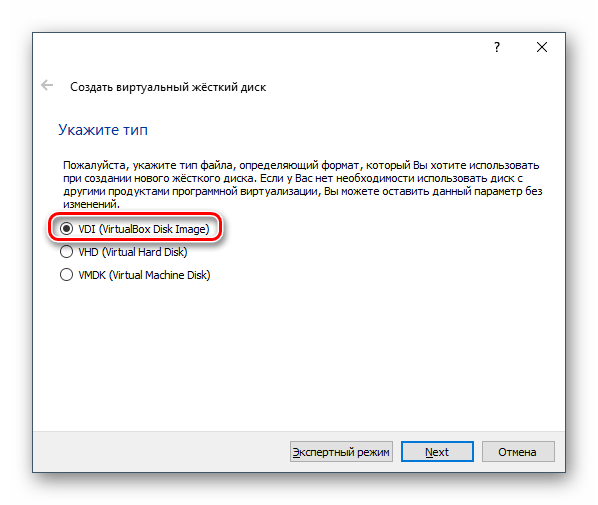Click the heading "Укажите тип"
Viewport: 598px width, 505px height.
coord(103,130)
